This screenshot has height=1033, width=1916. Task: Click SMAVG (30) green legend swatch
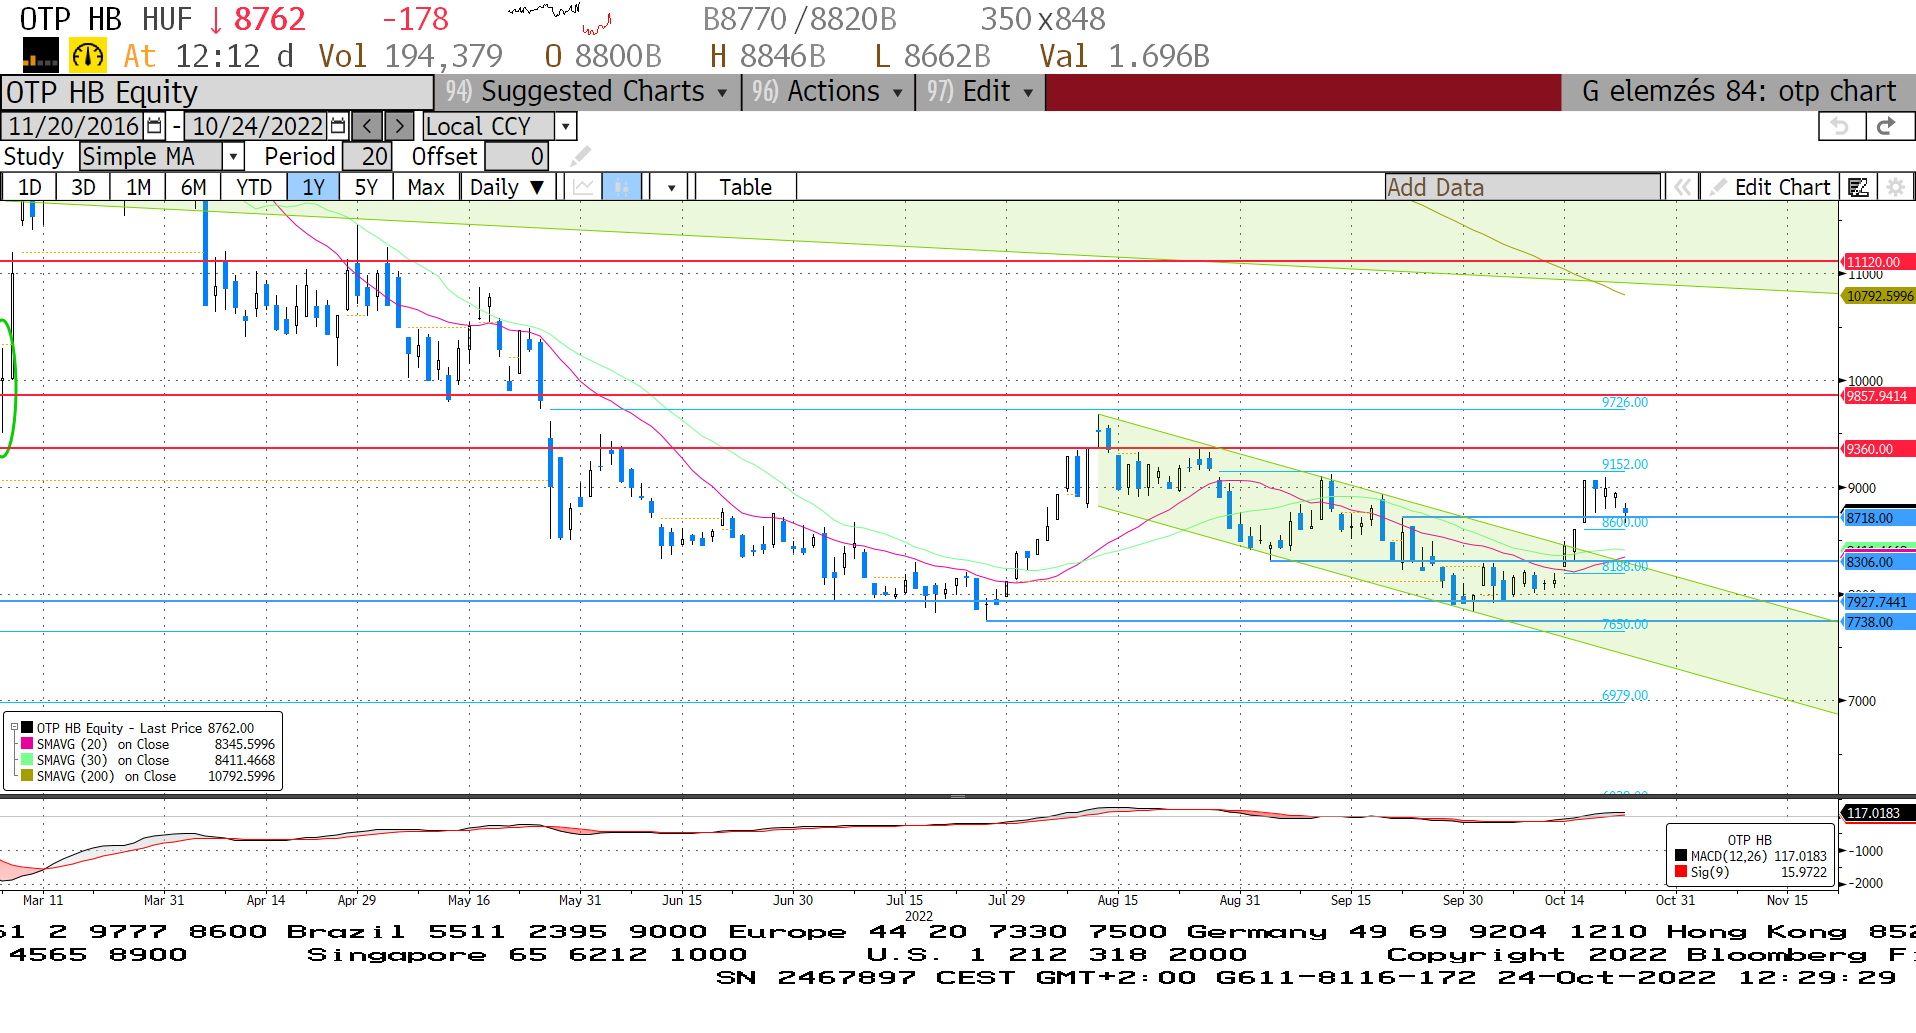pos(28,760)
